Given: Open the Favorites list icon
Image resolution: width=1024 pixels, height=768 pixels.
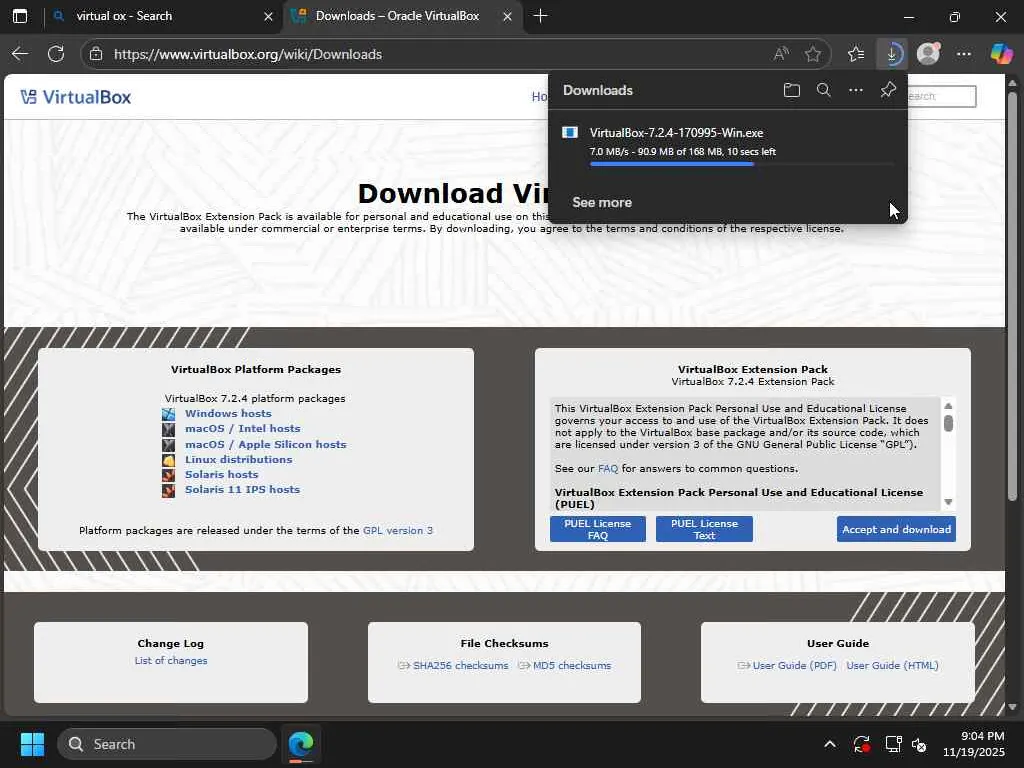Looking at the screenshot, I should (x=856, y=54).
